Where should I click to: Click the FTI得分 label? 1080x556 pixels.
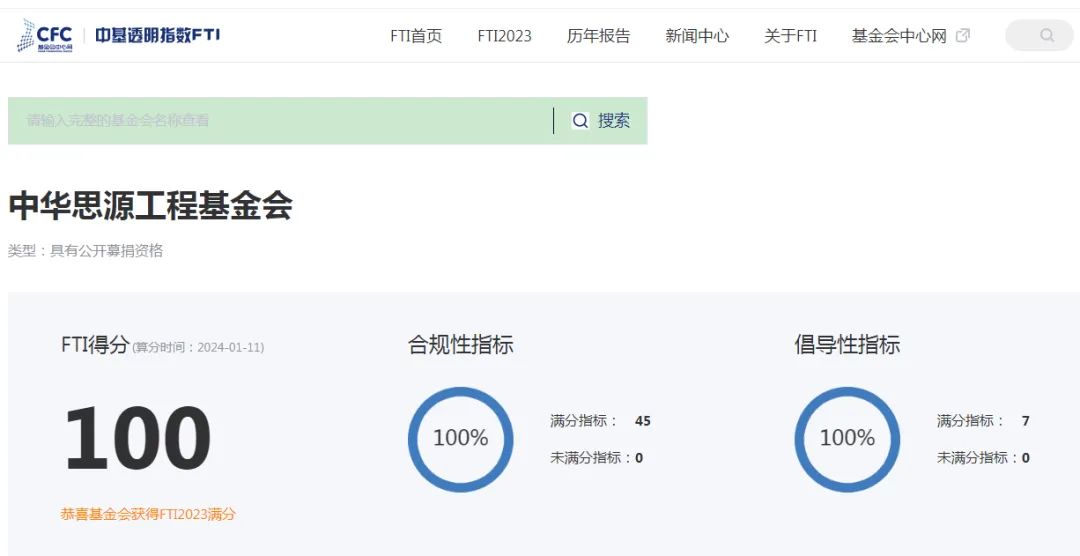coord(95,344)
